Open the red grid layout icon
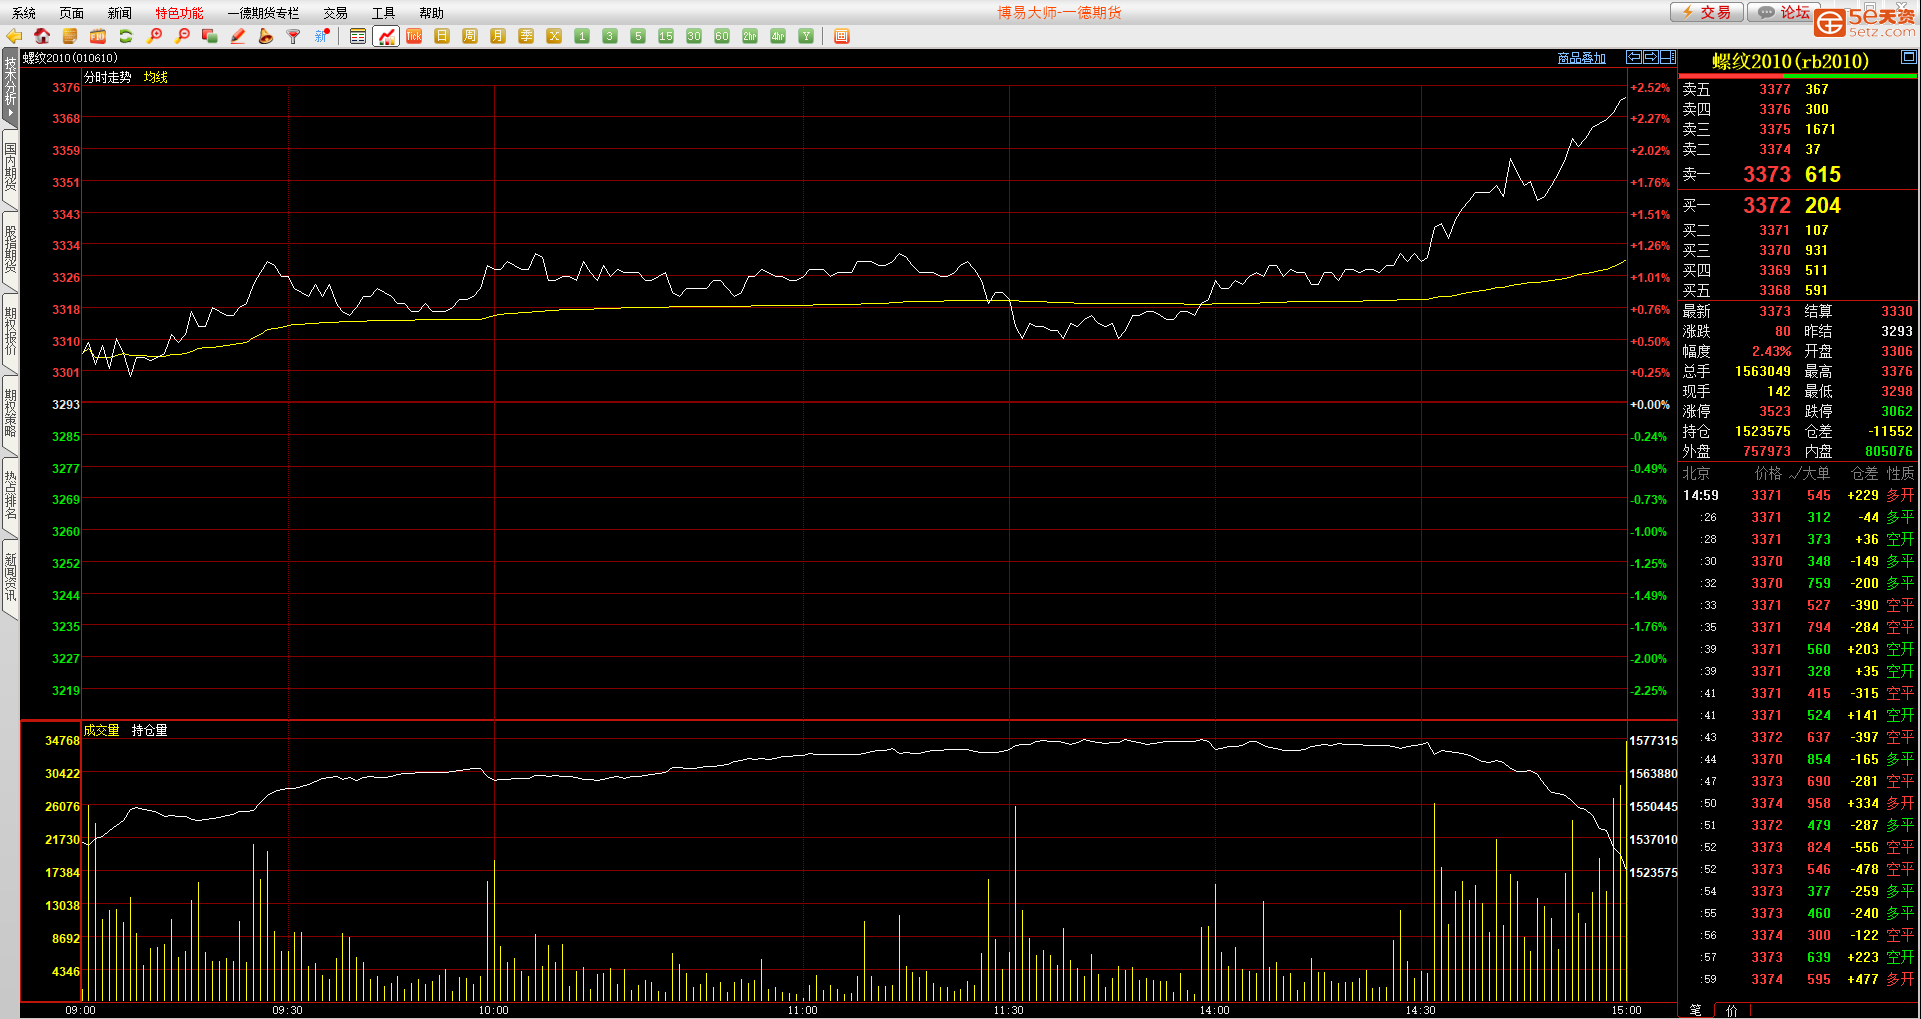The image size is (1921, 1019). (x=842, y=36)
